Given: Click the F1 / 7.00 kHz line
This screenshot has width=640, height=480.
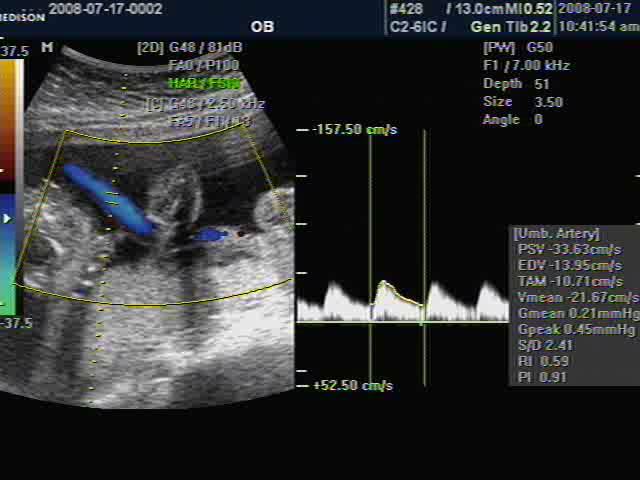Looking at the screenshot, I should coord(526,65).
